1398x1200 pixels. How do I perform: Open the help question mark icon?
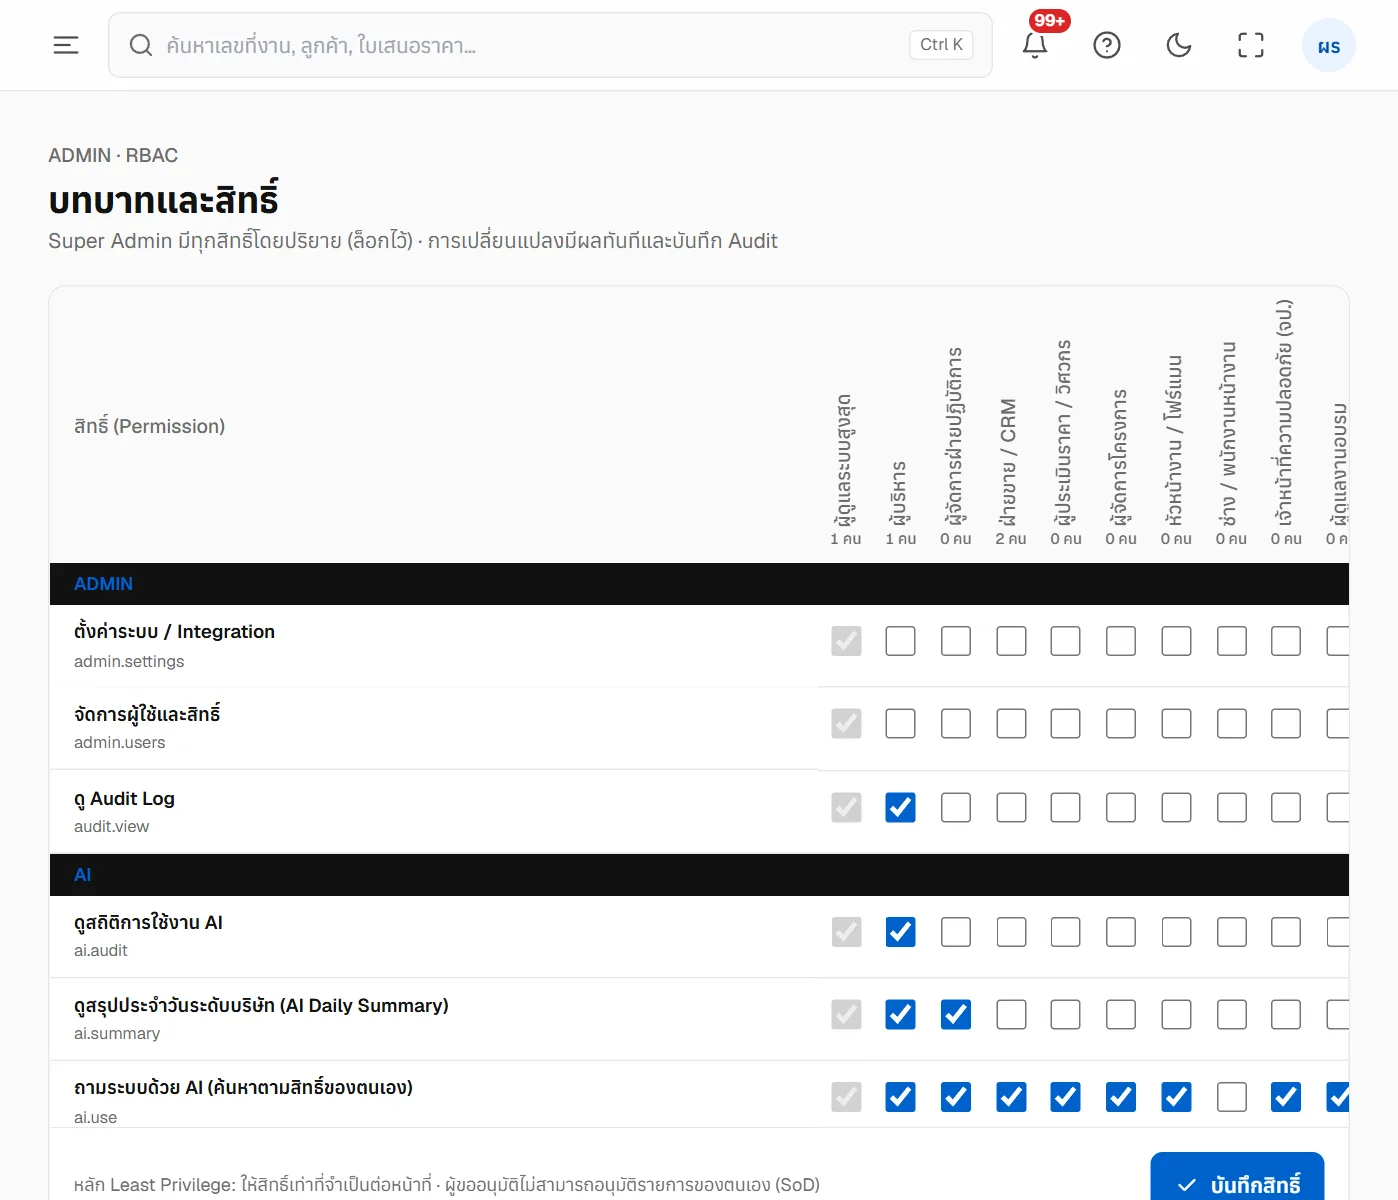click(1107, 45)
